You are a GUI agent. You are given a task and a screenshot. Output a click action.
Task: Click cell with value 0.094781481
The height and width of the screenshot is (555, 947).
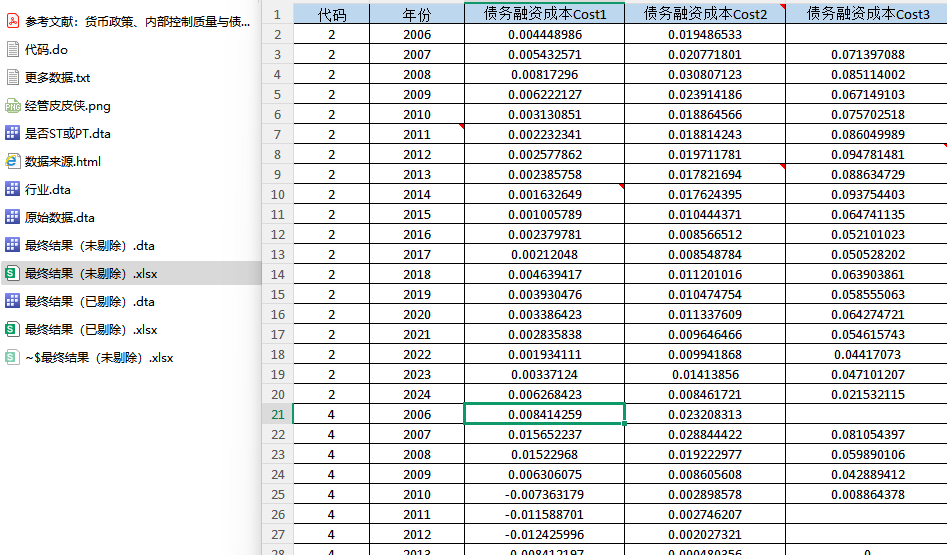coord(867,154)
